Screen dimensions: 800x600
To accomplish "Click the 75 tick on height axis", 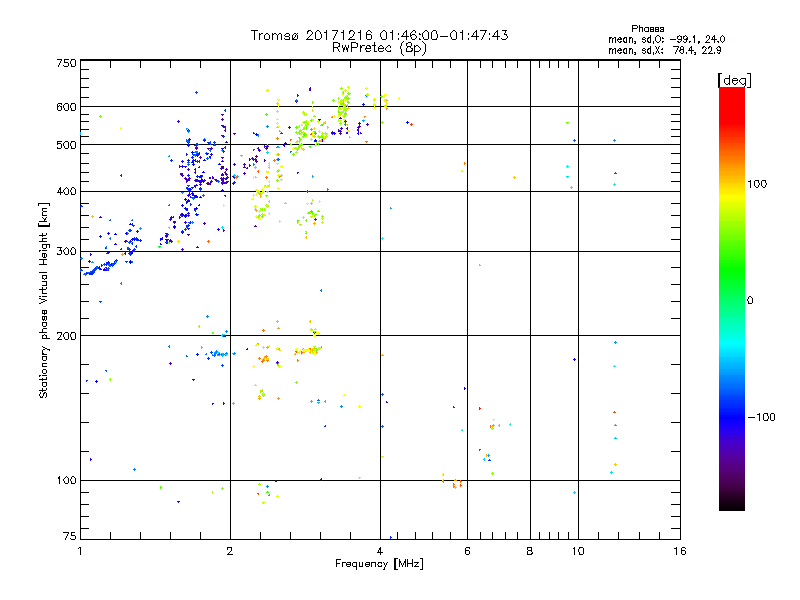I will click(69, 538).
